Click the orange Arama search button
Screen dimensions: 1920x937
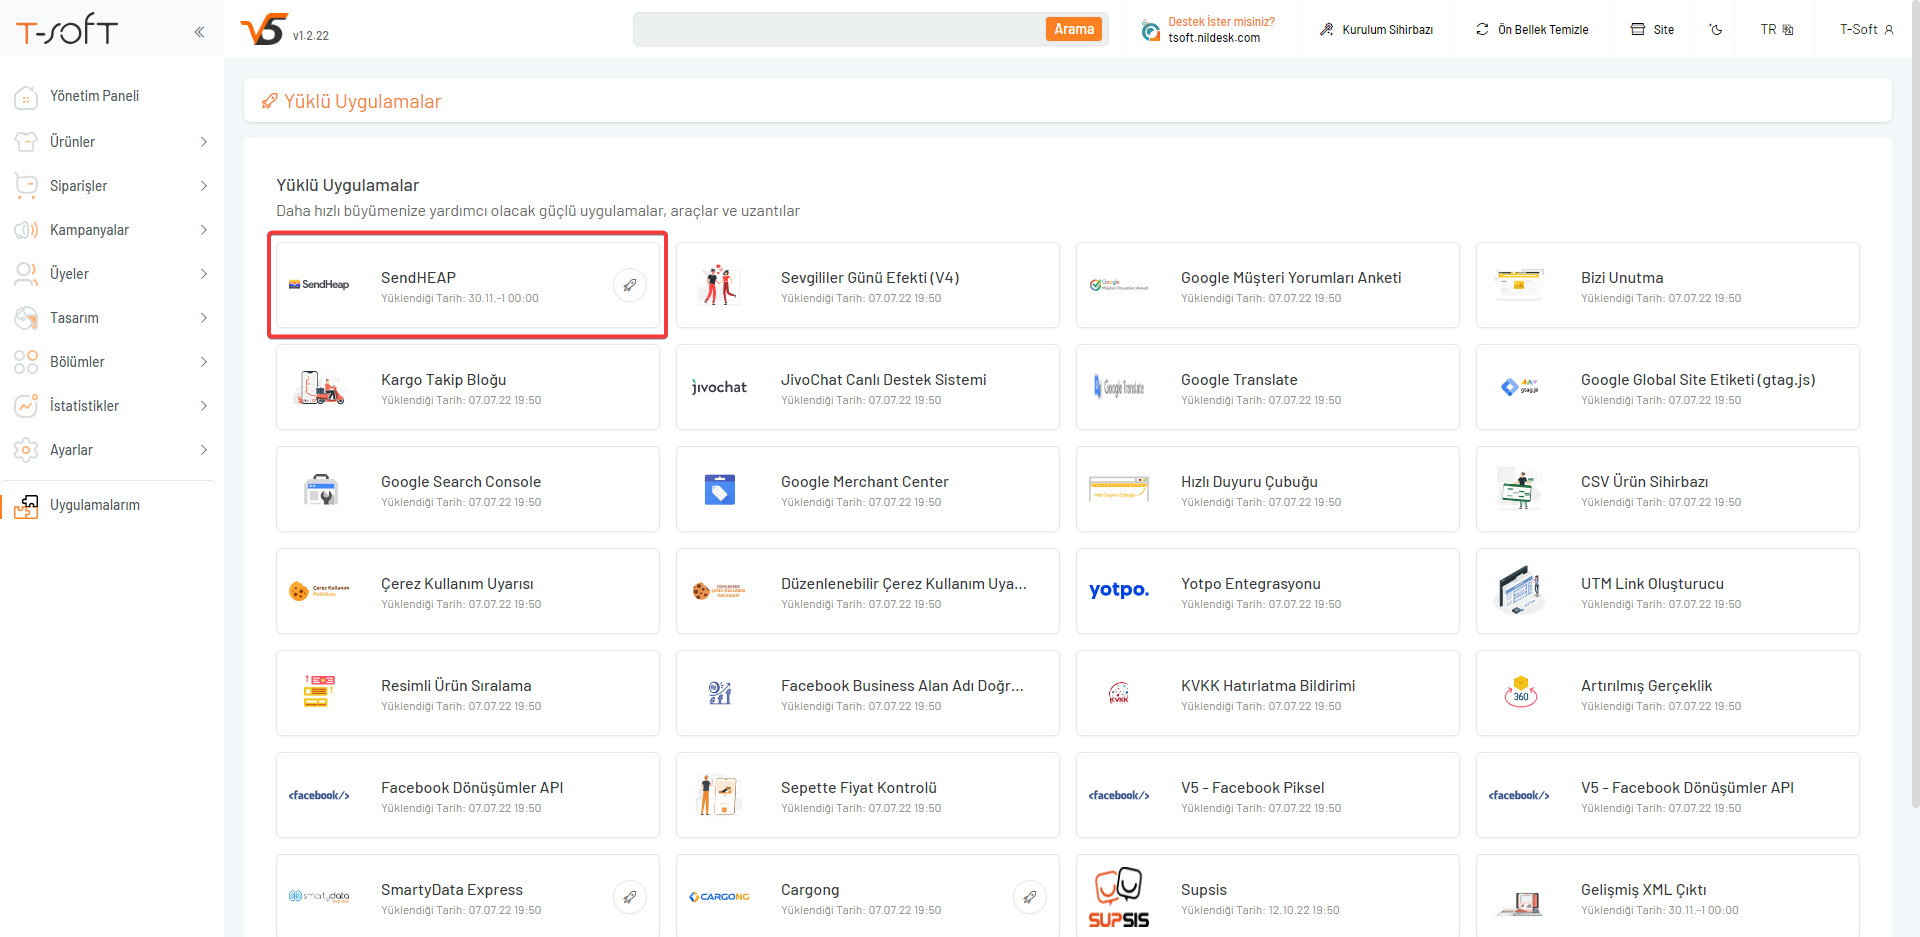(1074, 30)
